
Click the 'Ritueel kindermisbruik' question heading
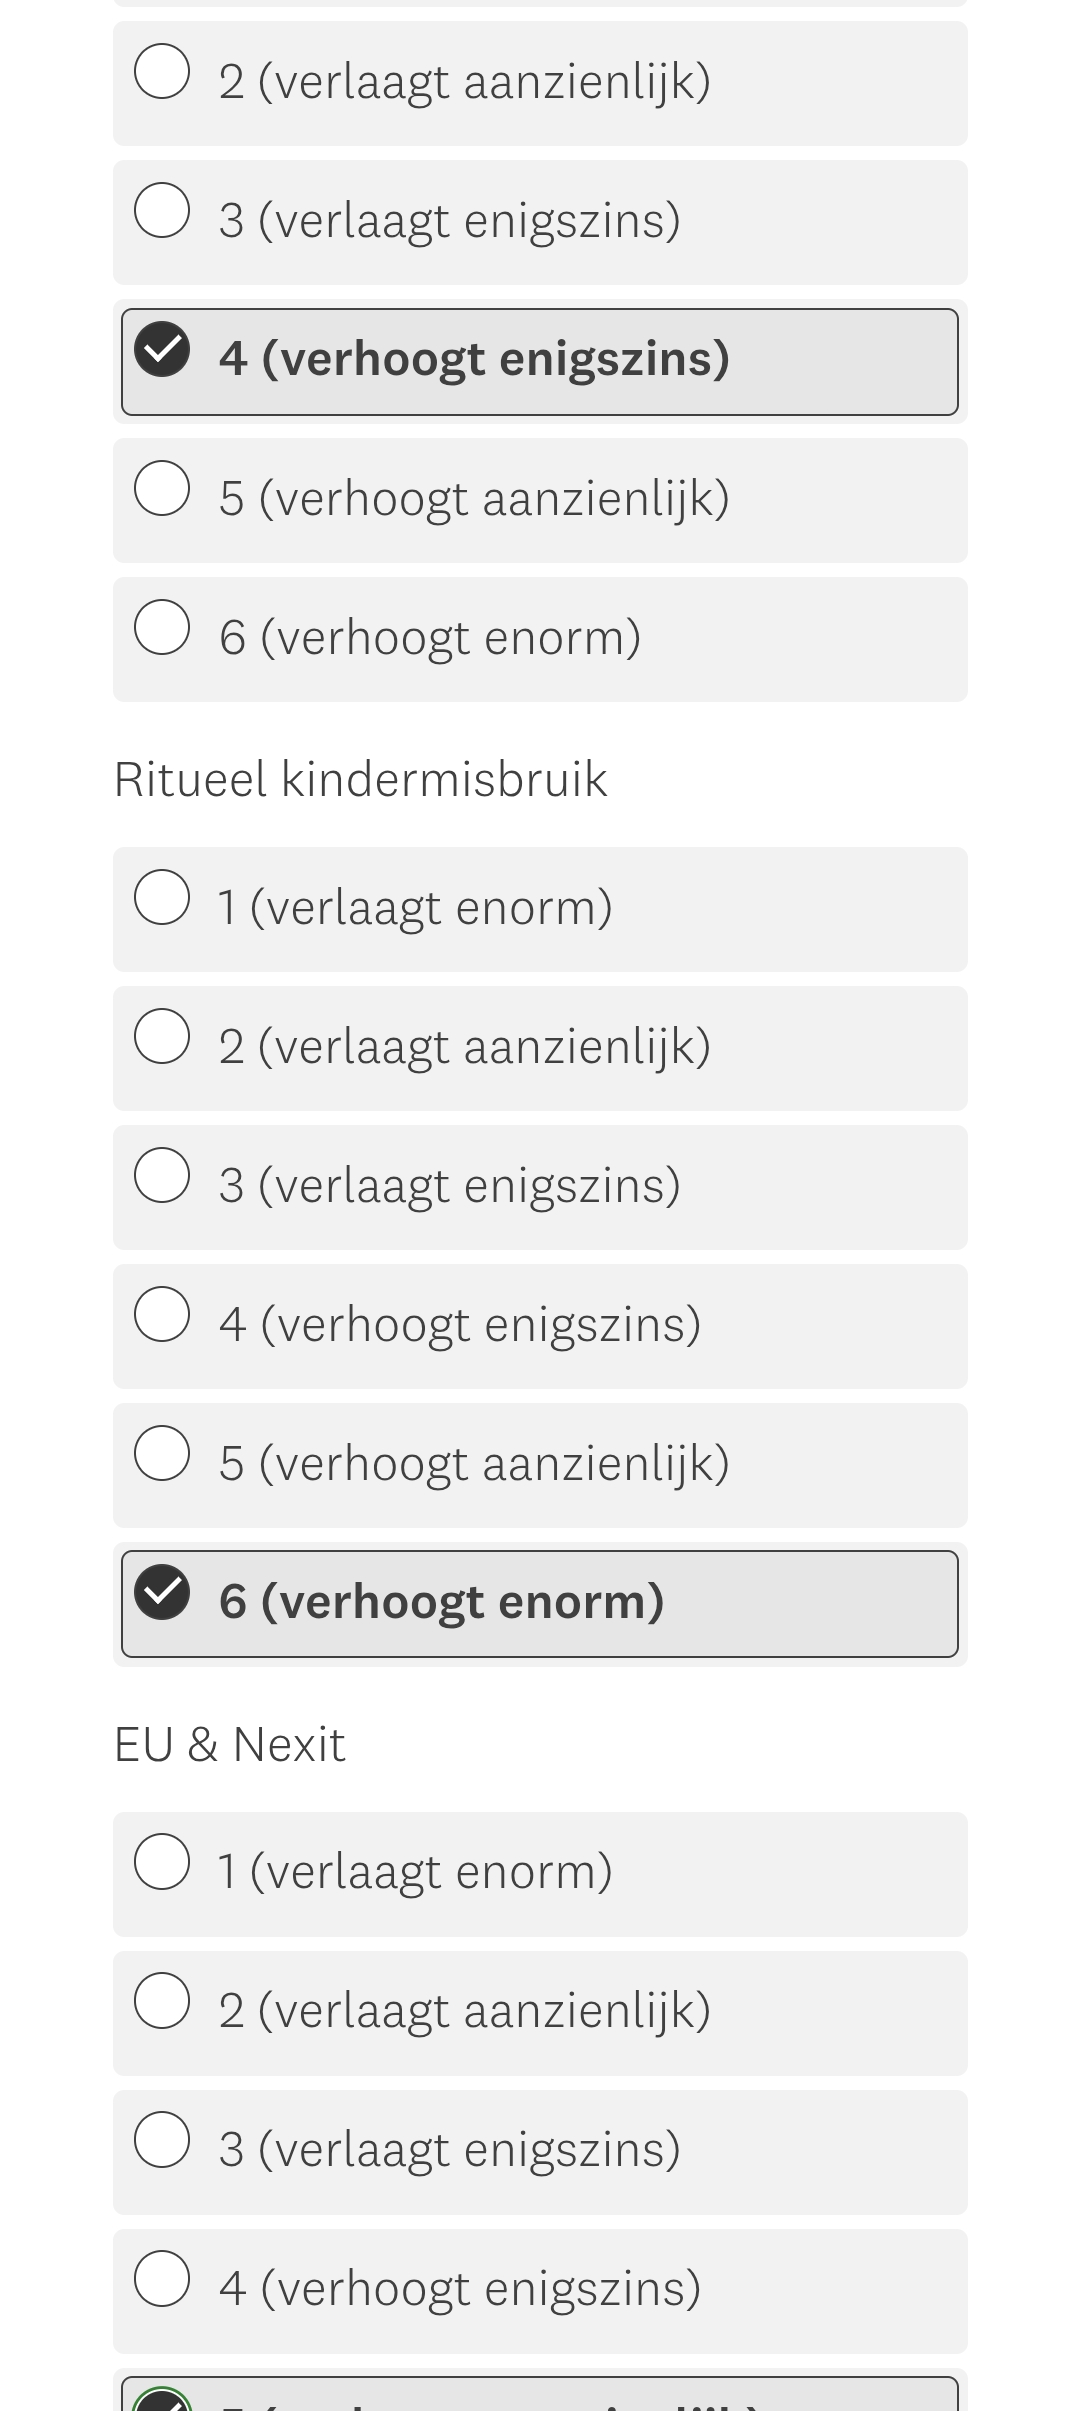tap(361, 779)
